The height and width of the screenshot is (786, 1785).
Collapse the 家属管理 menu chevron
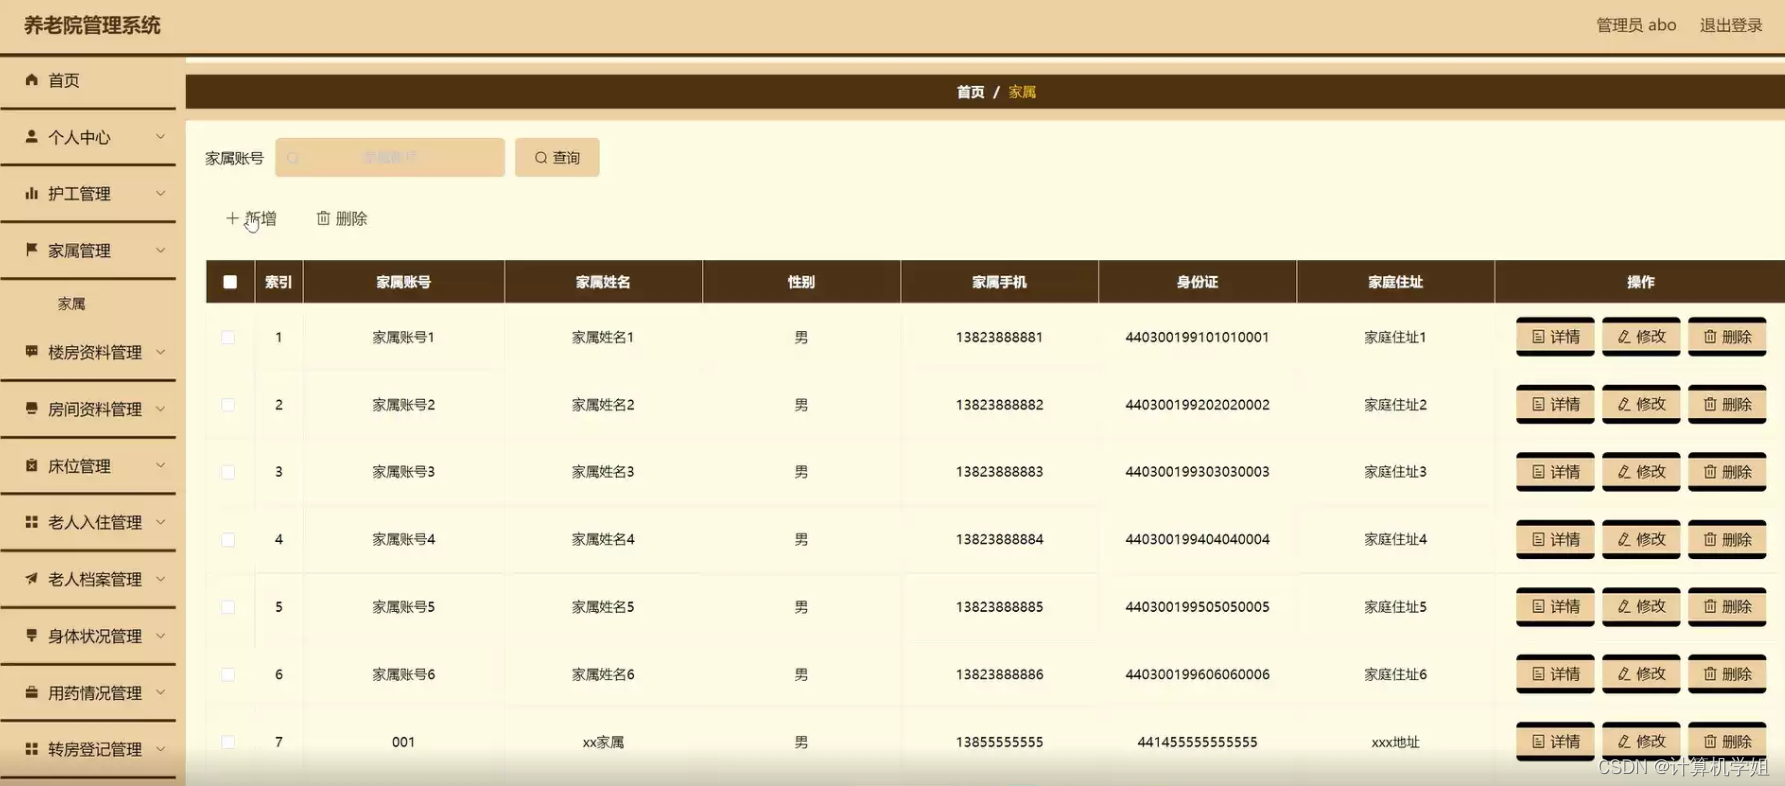[x=160, y=250]
